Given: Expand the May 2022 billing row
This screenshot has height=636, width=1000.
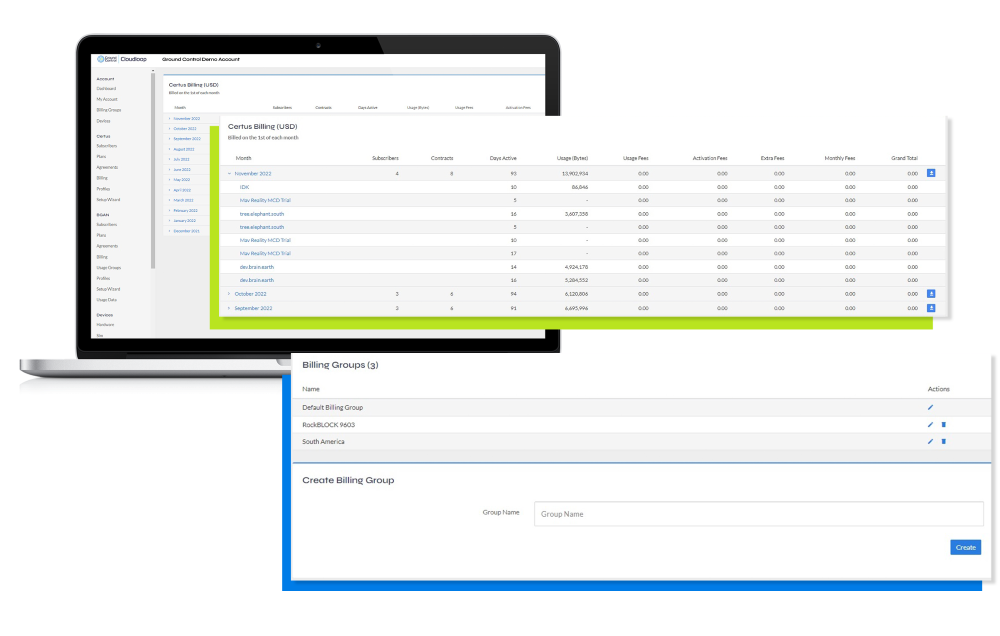Looking at the screenshot, I should (170, 180).
